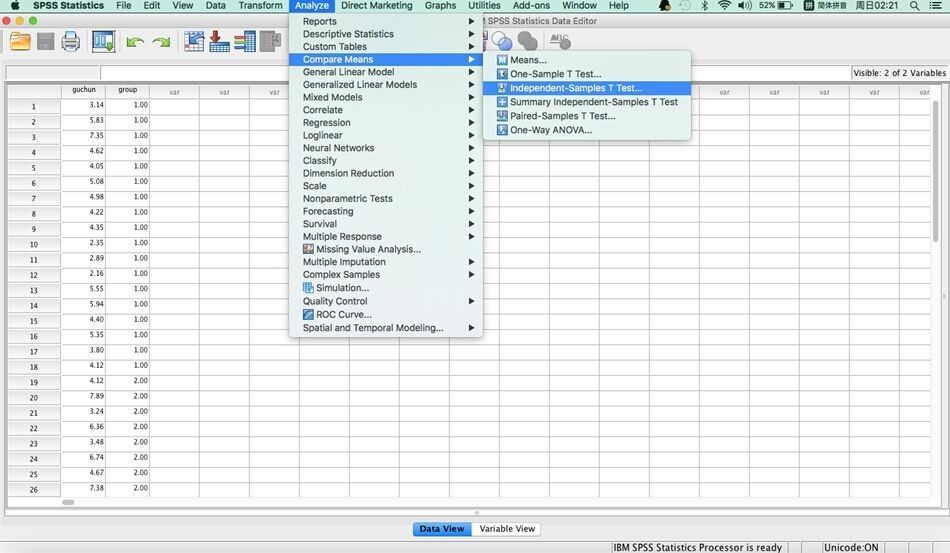Click cell with guchun value 7.89
This screenshot has height=553, width=950.
84,396
